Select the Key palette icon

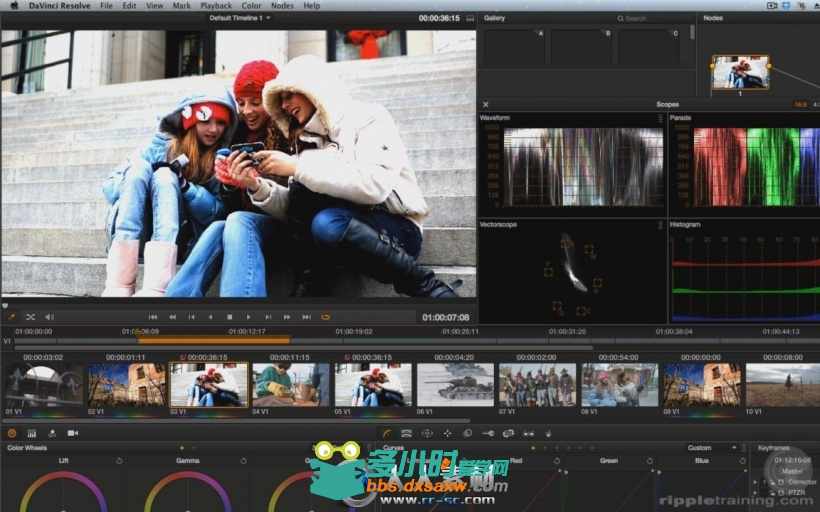tap(488, 434)
